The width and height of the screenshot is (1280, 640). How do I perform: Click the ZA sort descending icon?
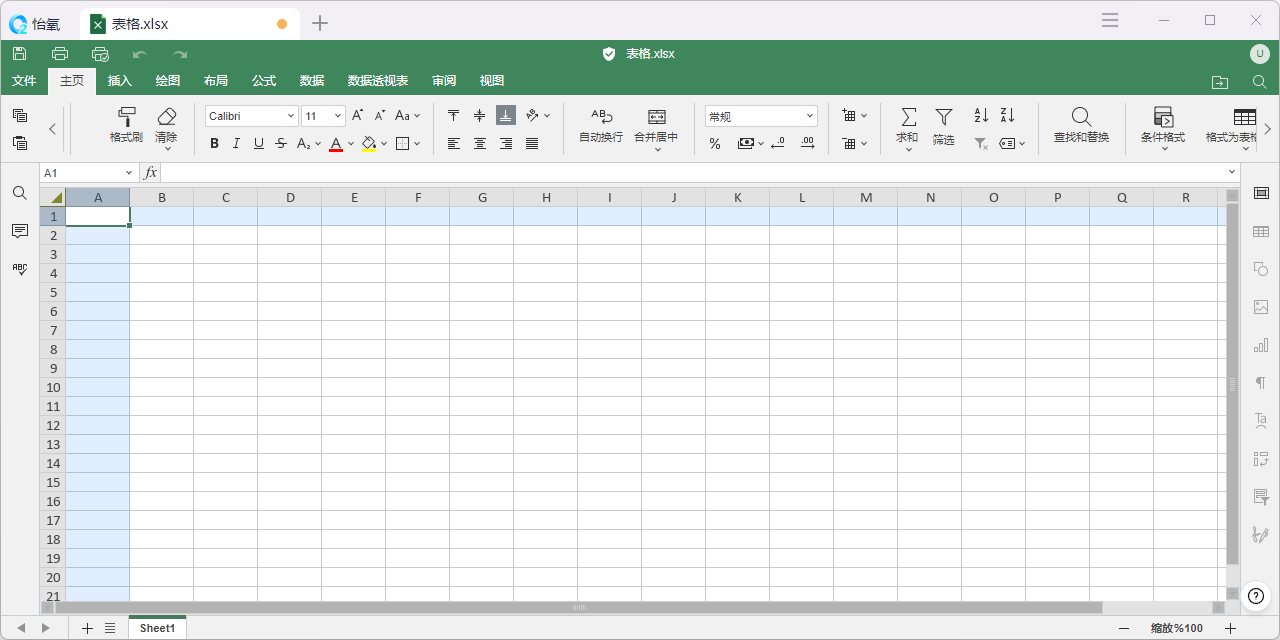pyautogui.click(x=1007, y=116)
